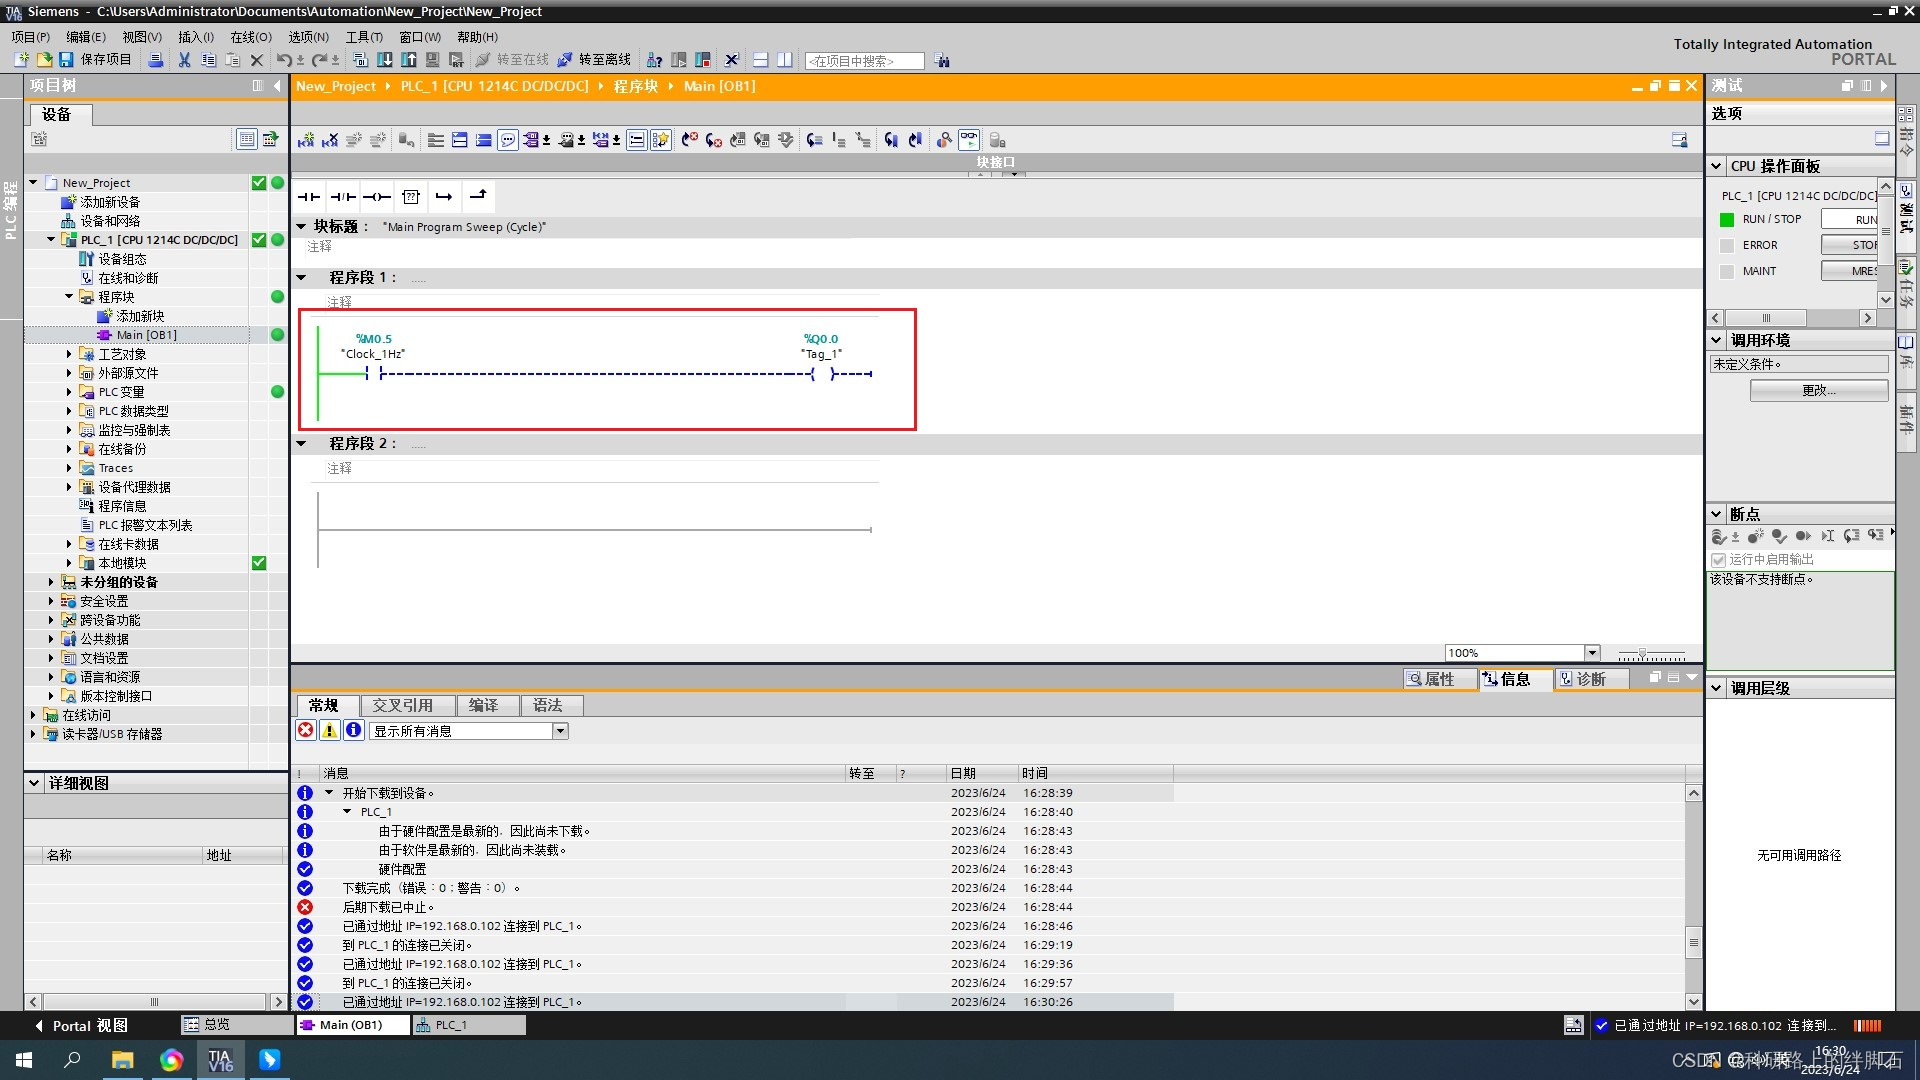Insert an output coil instruction
The height and width of the screenshot is (1080, 1920).
click(377, 196)
